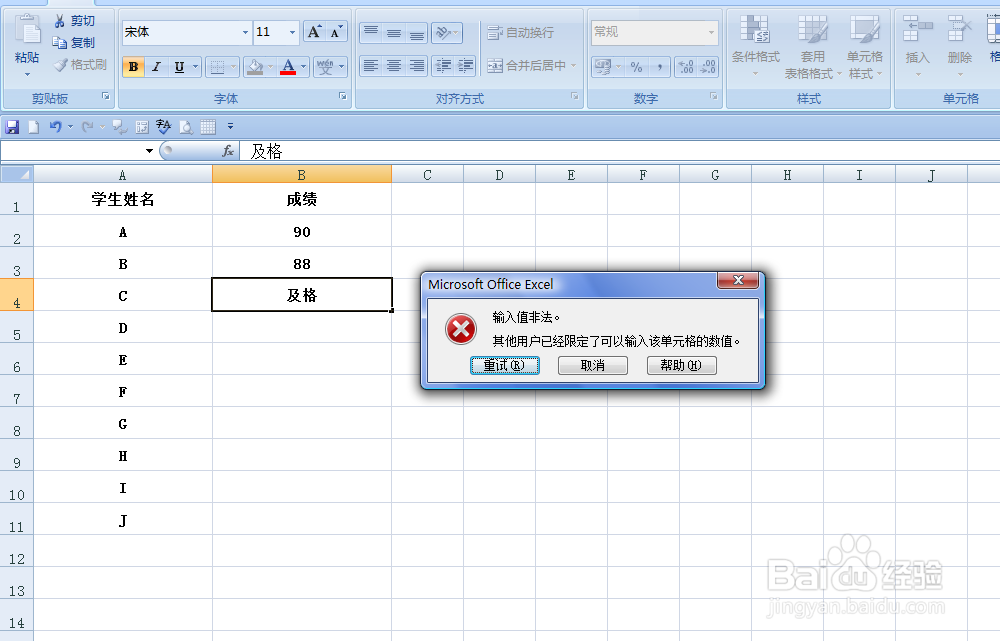
Task: Expand the font color dropdown arrow
Action: coord(303,67)
